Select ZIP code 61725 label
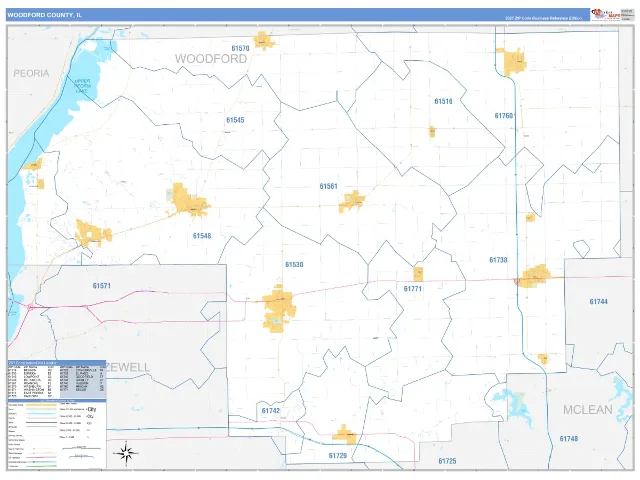Screen dimensions: 640x480 [447, 461]
